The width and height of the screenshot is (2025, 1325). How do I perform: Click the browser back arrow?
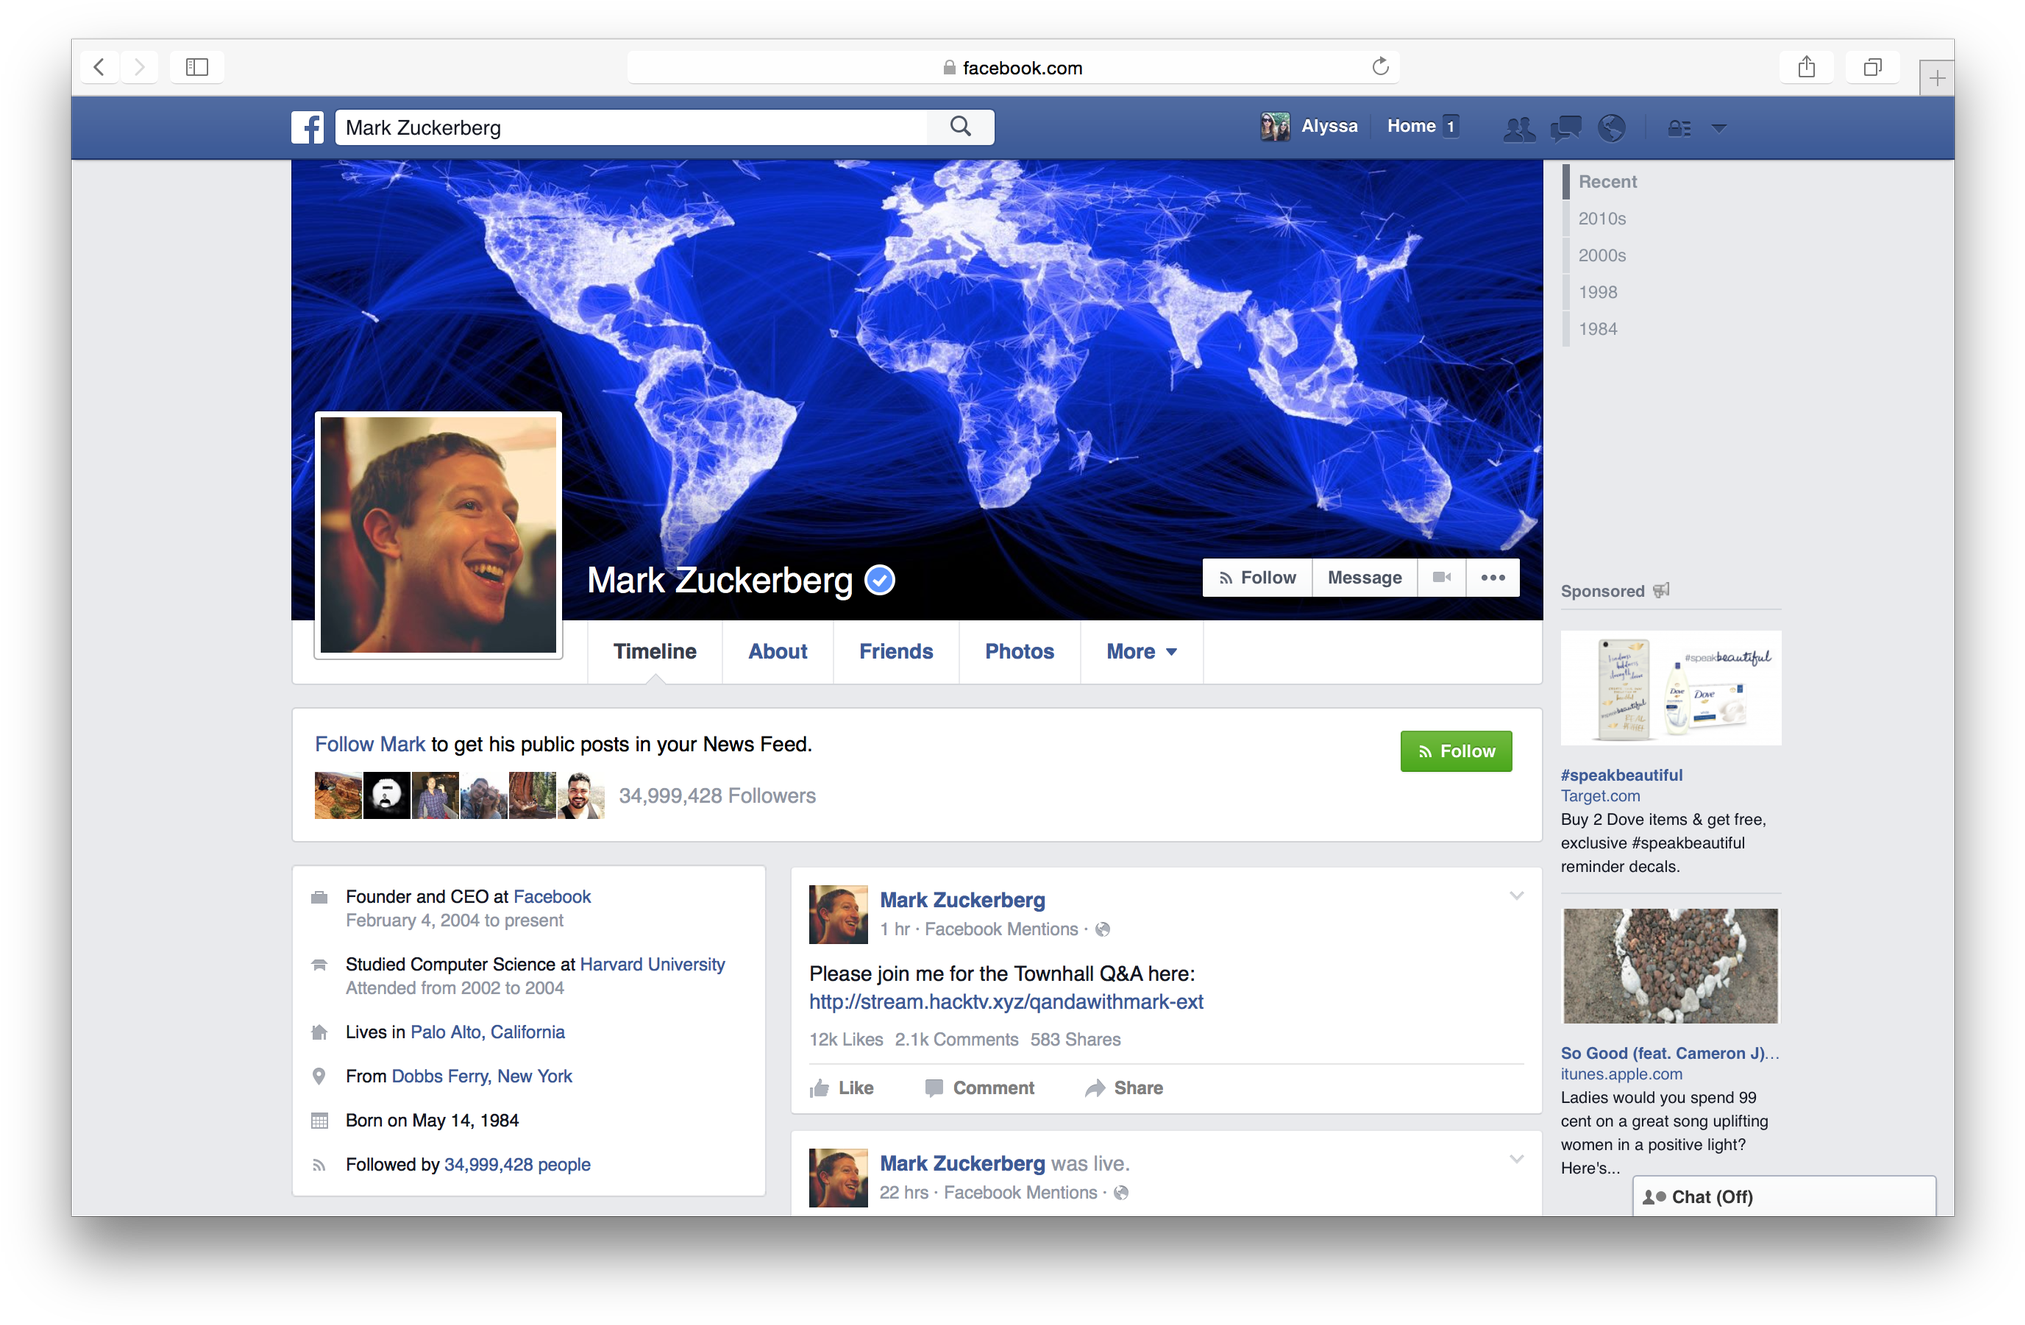(99, 67)
